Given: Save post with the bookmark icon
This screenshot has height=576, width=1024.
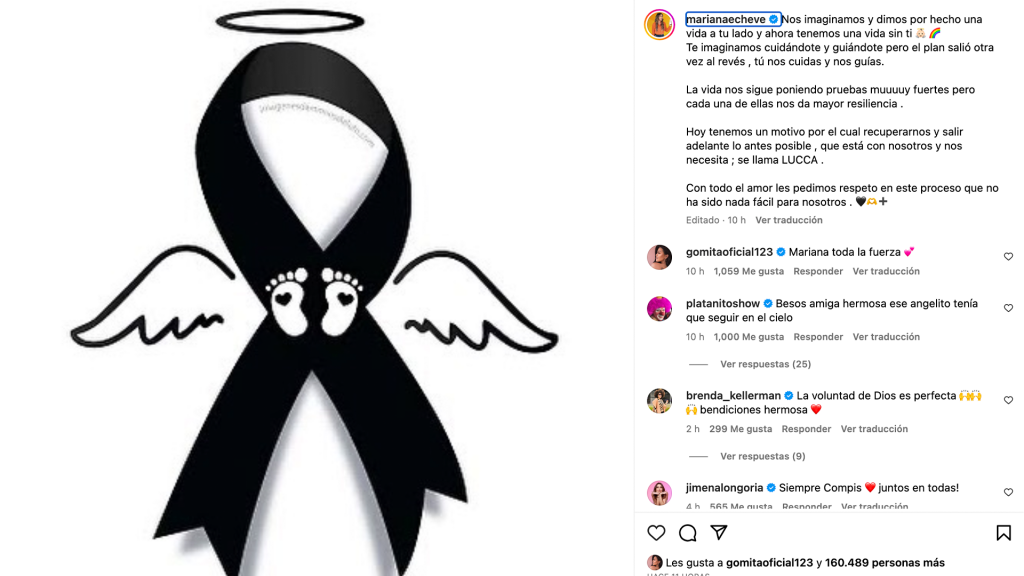Looking at the screenshot, I should 1003,533.
